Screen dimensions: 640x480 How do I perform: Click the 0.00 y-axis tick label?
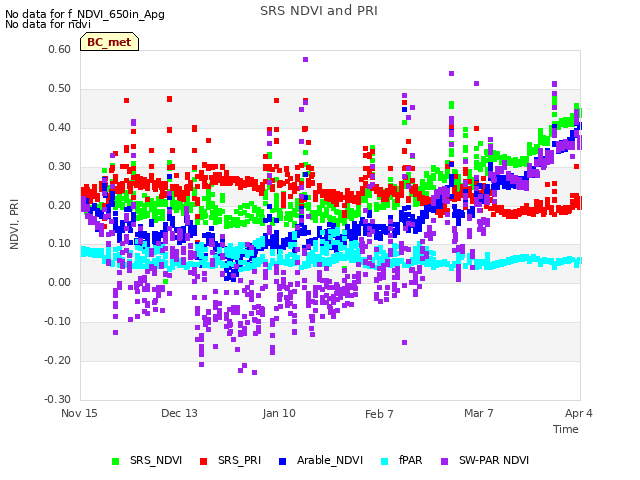click(59, 282)
